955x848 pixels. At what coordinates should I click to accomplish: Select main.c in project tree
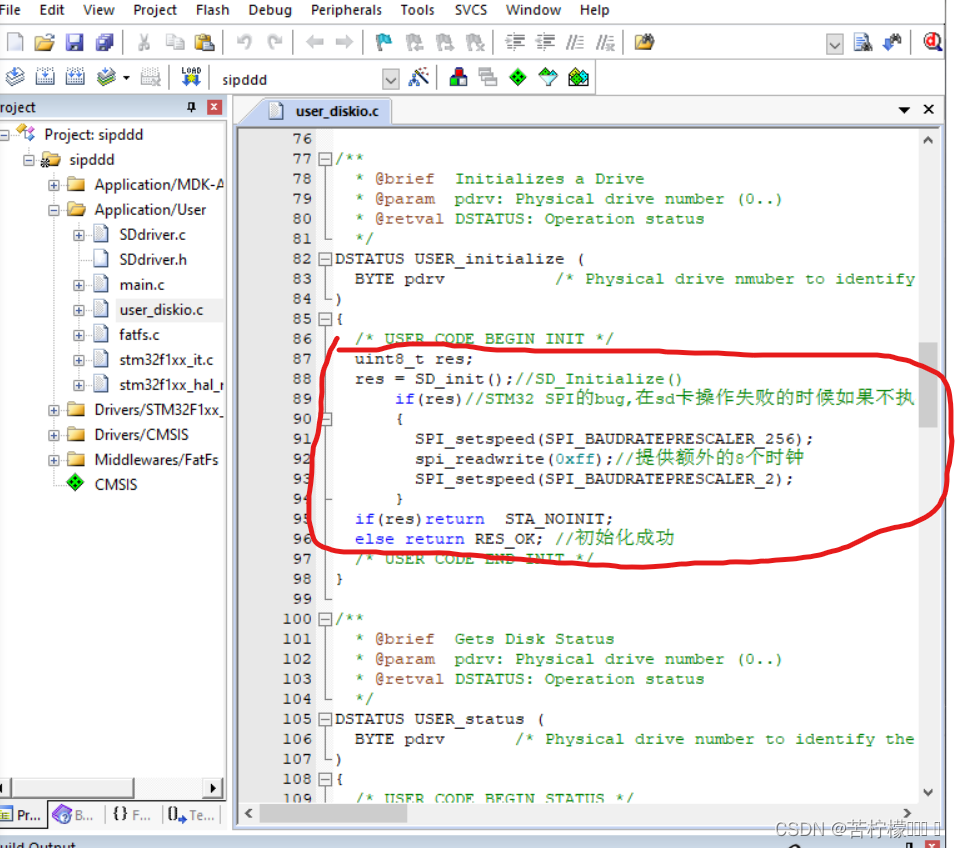point(141,285)
